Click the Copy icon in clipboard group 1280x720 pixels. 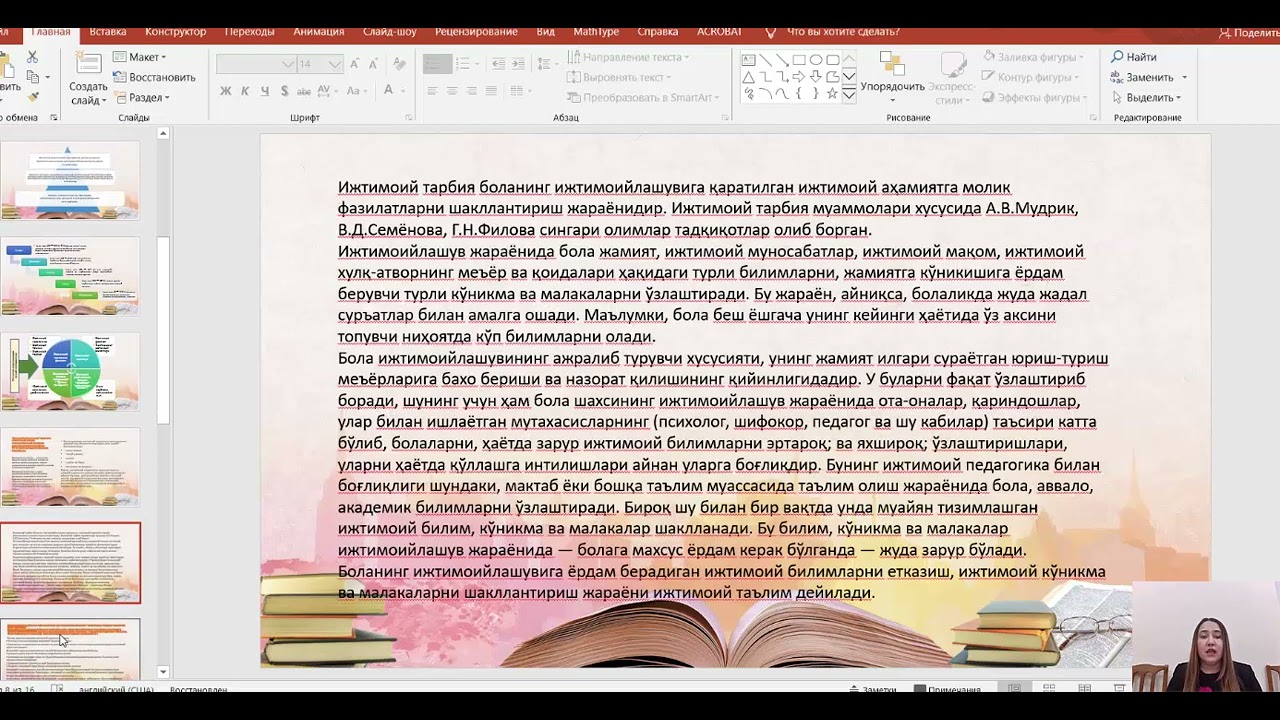click(32, 77)
